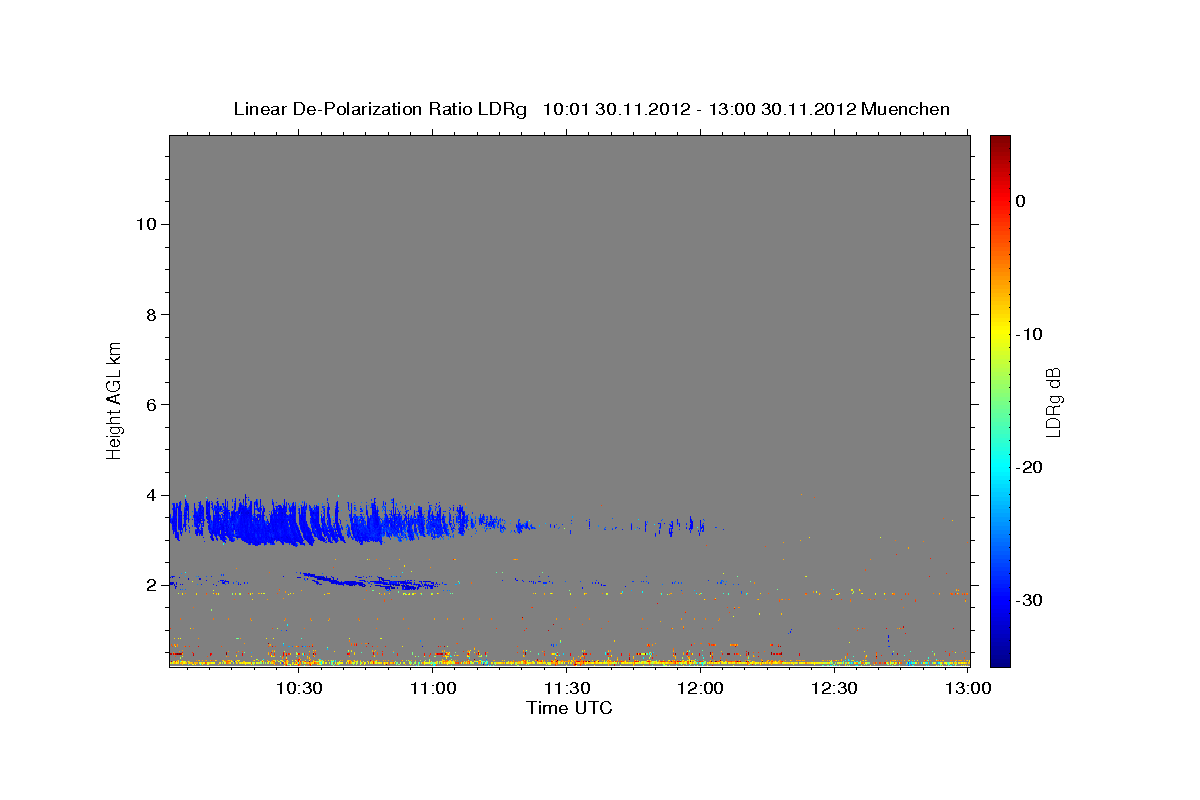This screenshot has width=1200, height=800.
Task: Click the 13:00 time tick label
Action: pos(968,688)
